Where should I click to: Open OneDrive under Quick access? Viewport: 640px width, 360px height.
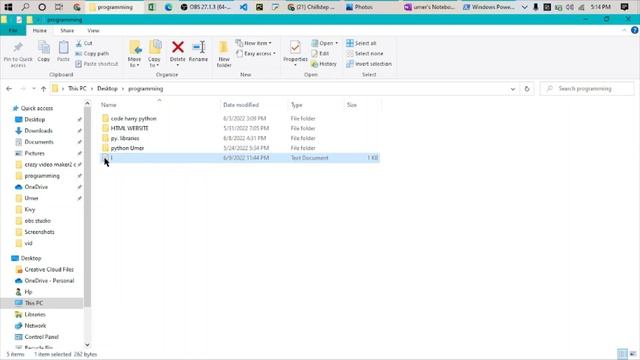coord(36,187)
